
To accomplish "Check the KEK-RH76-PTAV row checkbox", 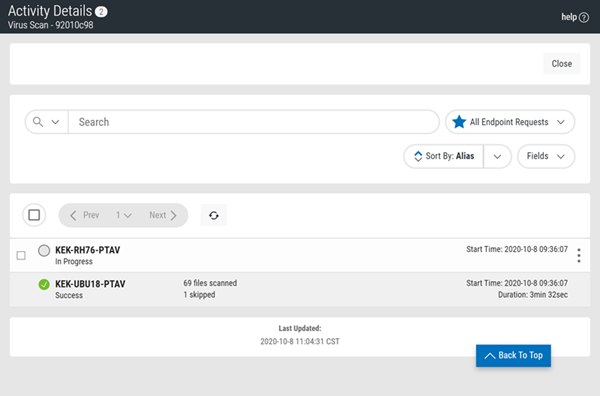I will coord(21,255).
